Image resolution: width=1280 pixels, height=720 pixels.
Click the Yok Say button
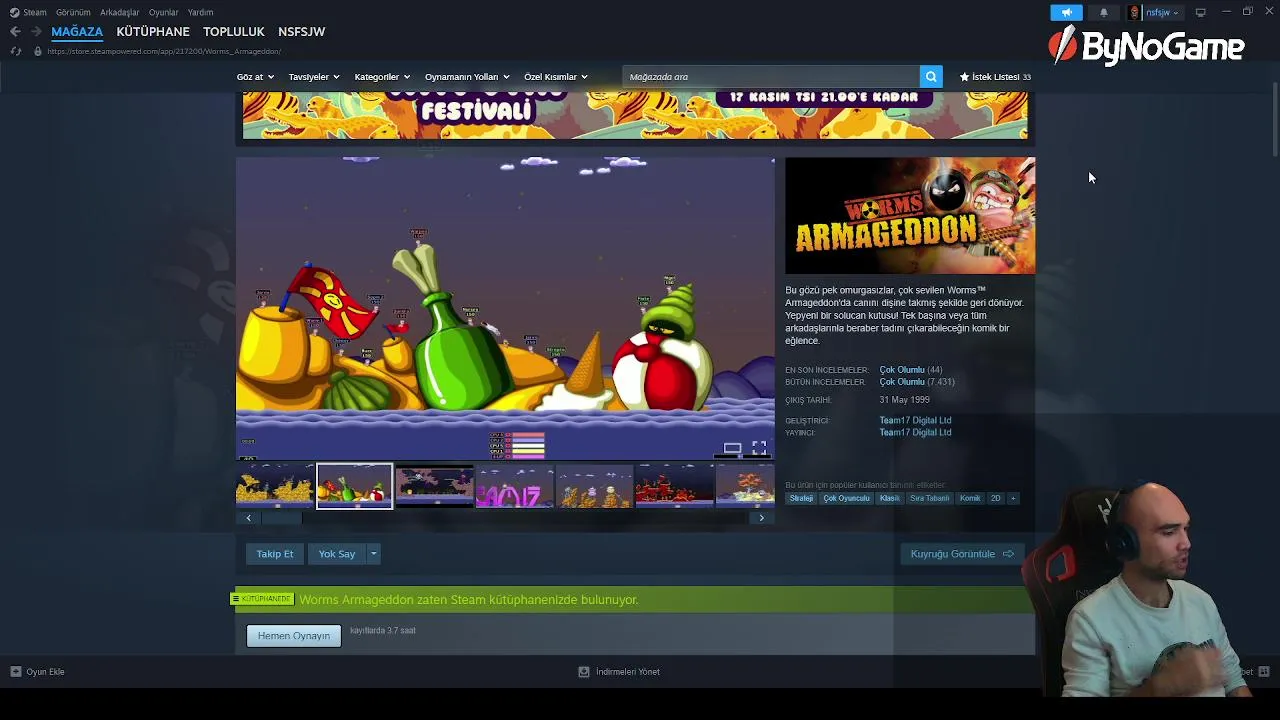pyautogui.click(x=337, y=554)
